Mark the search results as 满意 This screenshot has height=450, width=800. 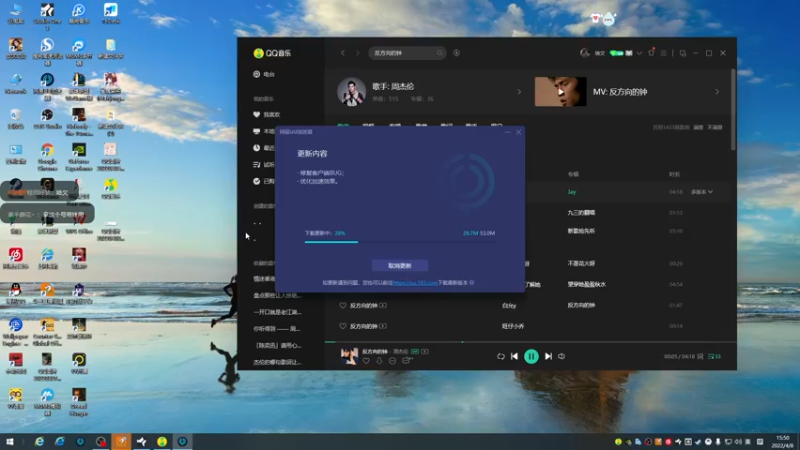698,128
